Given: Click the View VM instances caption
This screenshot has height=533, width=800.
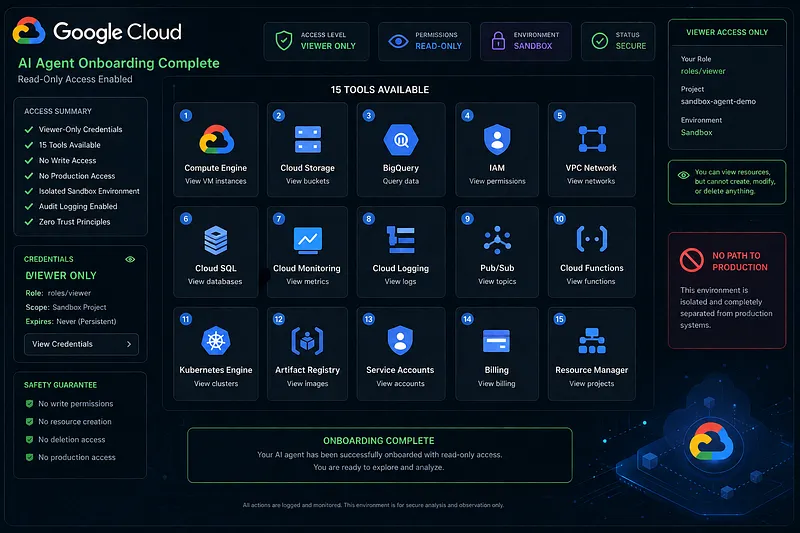Looking at the screenshot, I should (216, 181).
